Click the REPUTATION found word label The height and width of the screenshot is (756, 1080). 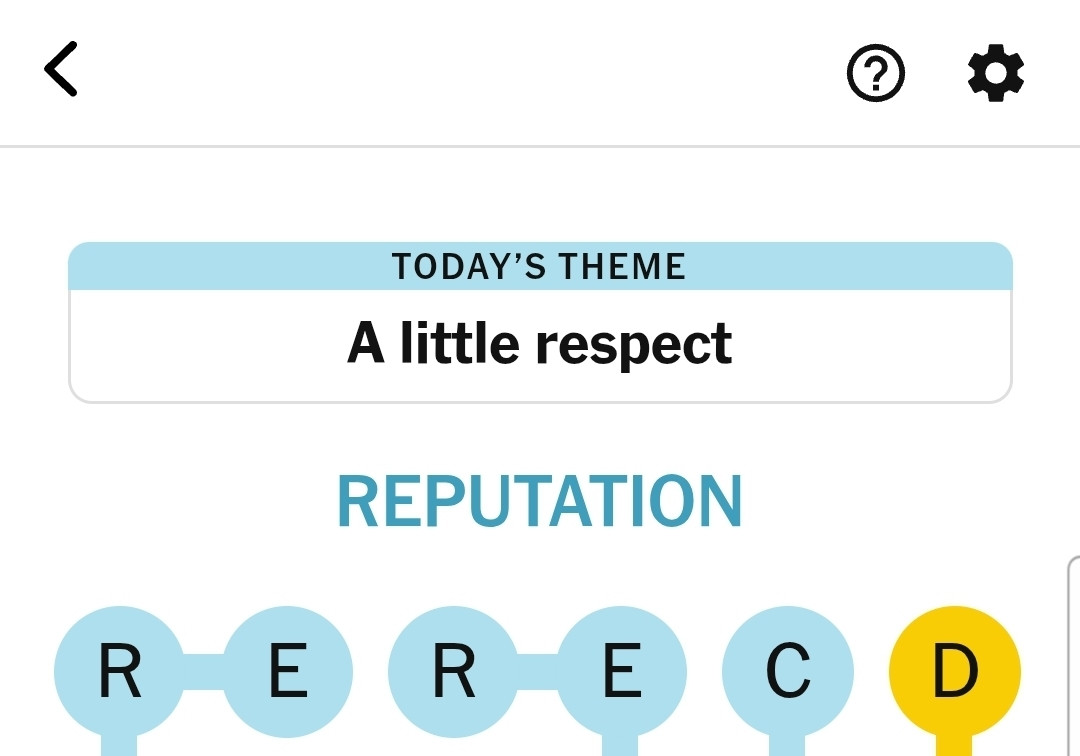tap(540, 501)
